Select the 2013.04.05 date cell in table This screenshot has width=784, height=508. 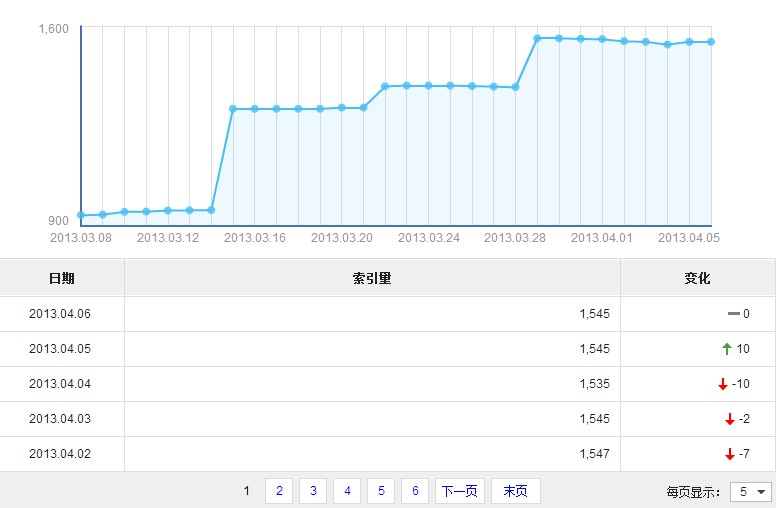pos(60,349)
